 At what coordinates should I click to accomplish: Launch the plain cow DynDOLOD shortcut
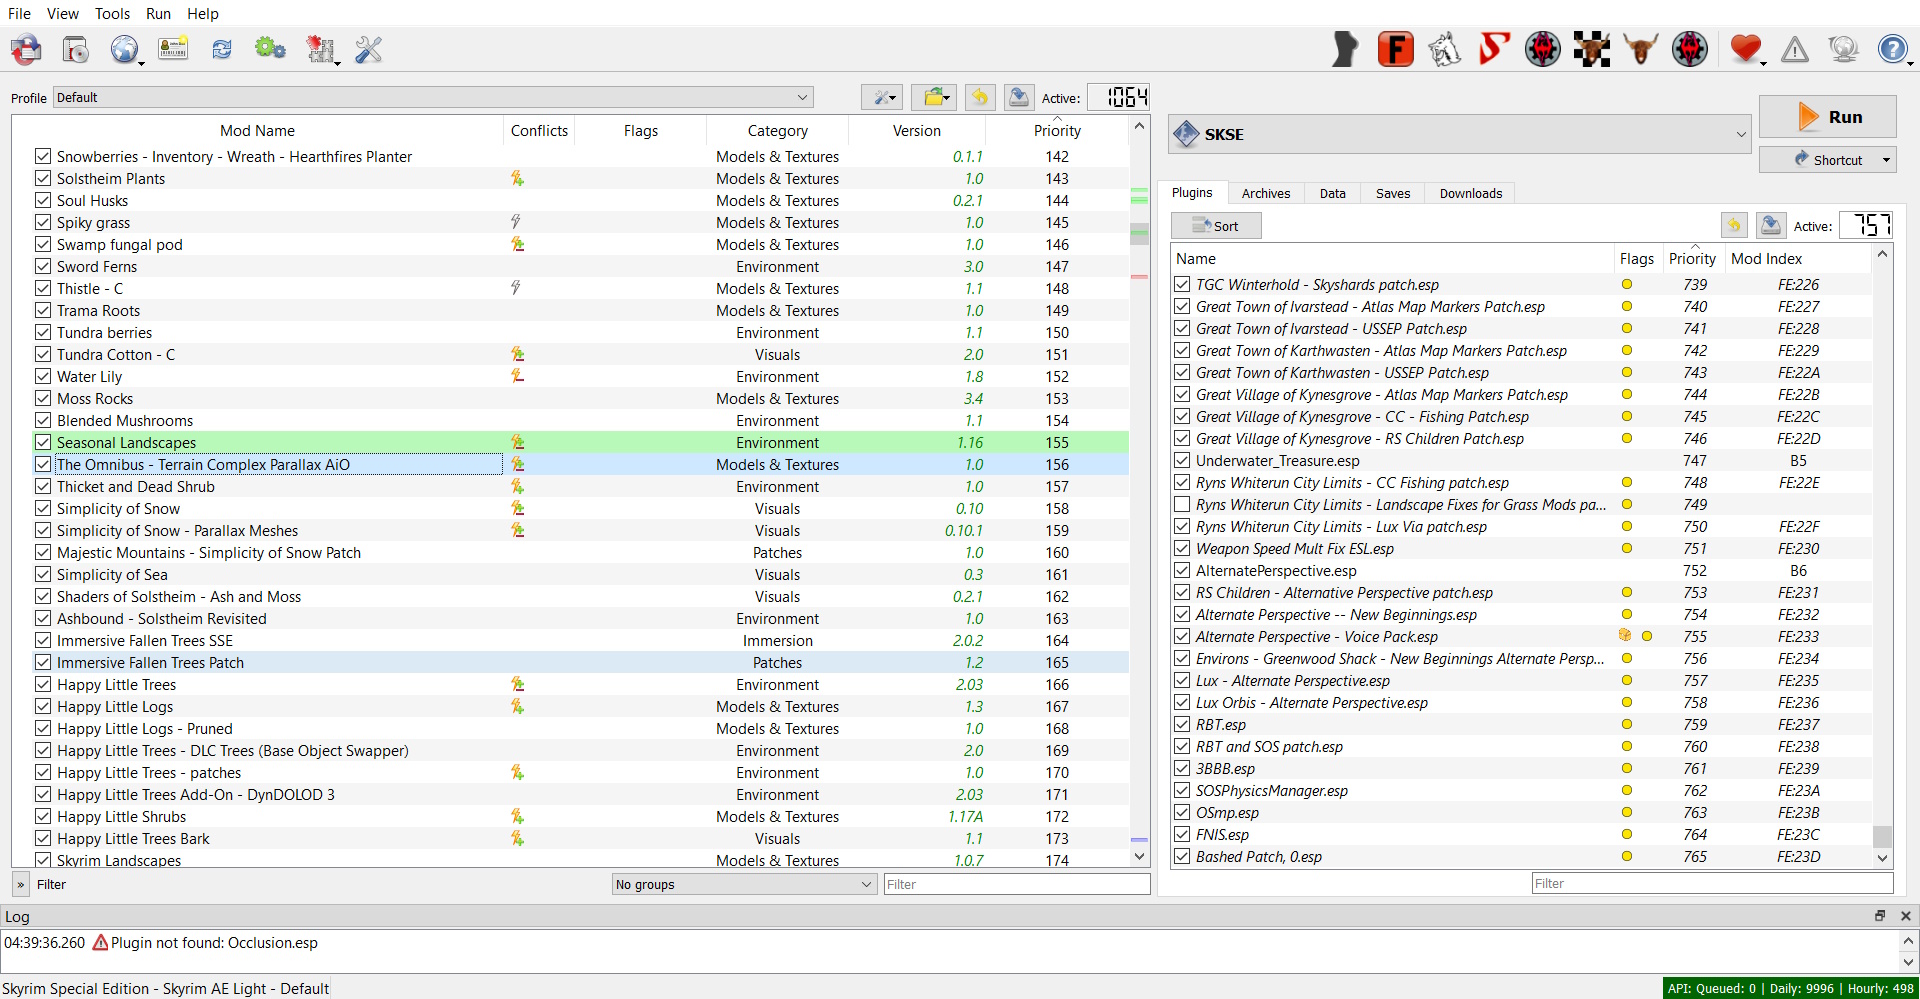coord(1641,49)
